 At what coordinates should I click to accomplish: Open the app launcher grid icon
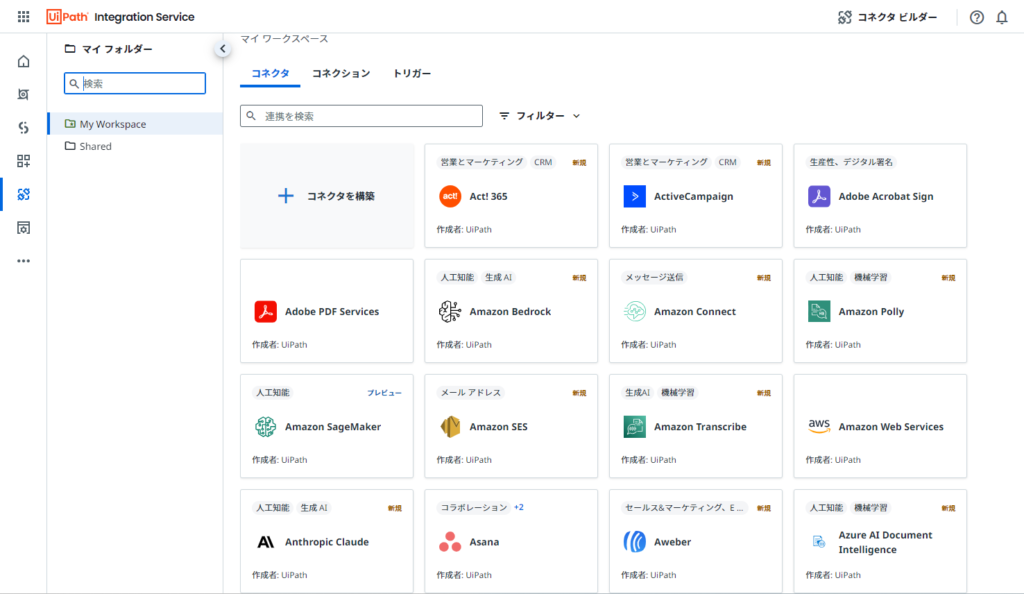click(24, 17)
